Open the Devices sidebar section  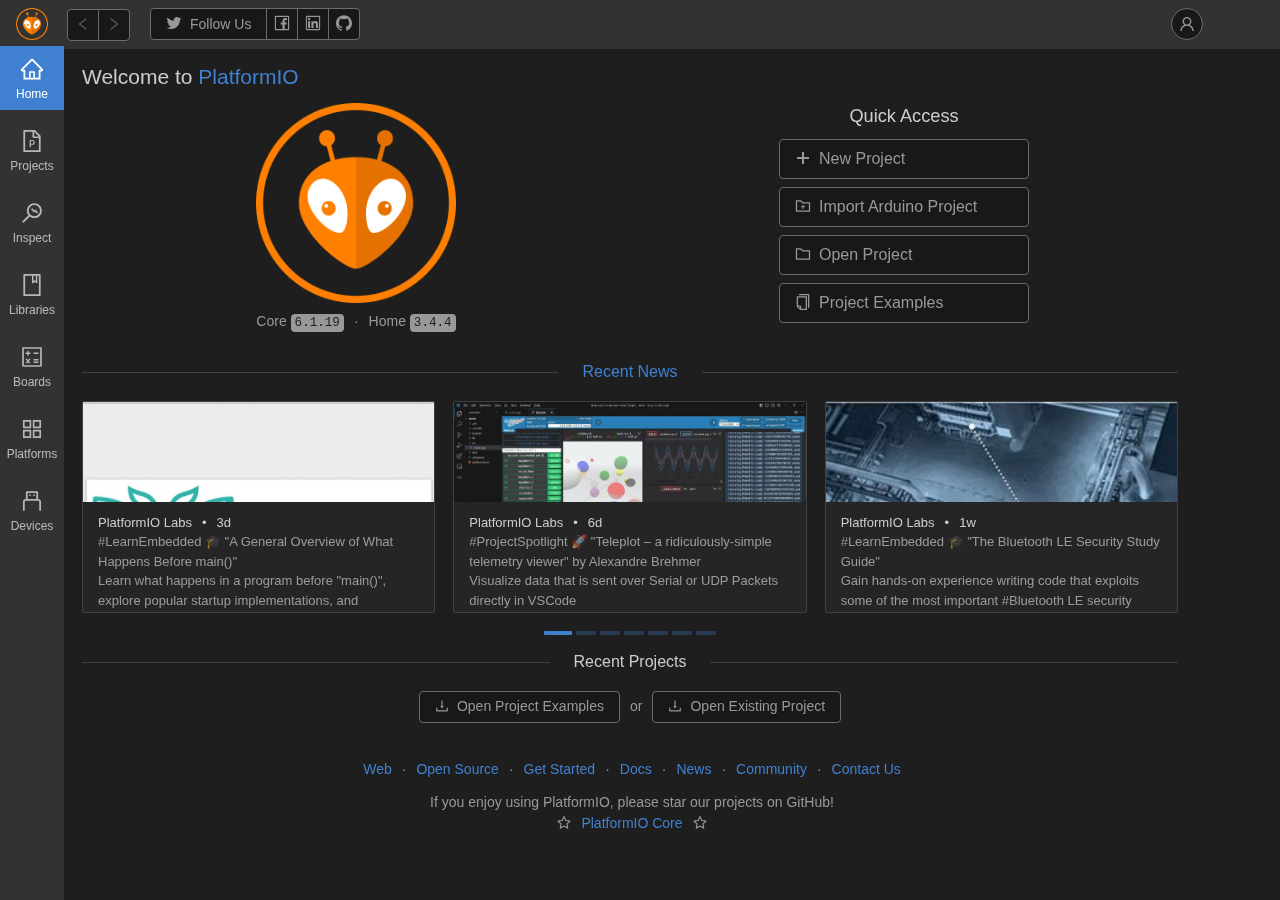tap(32, 510)
